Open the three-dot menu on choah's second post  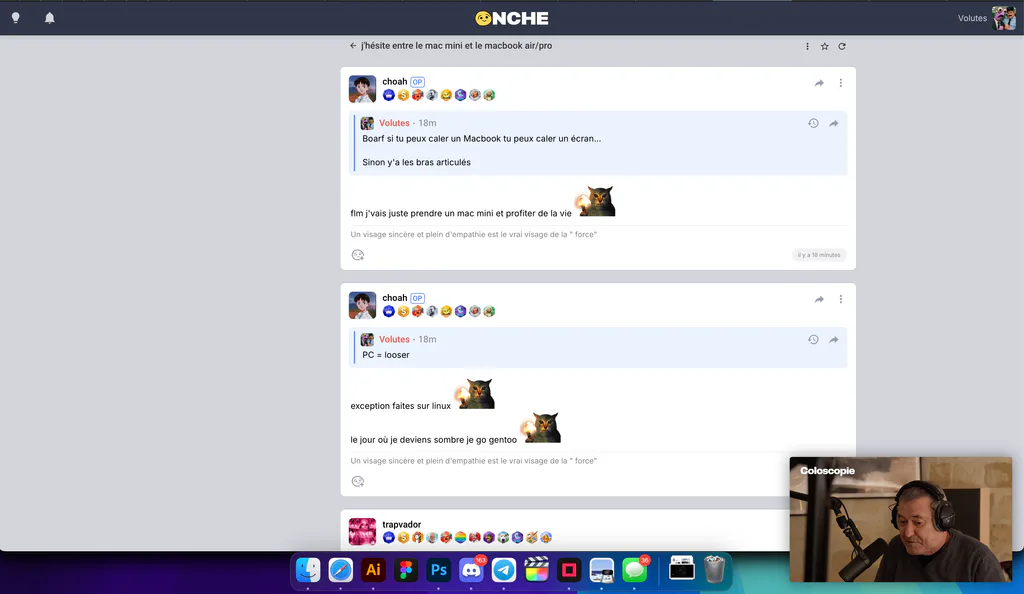pyautogui.click(x=840, y=299)
